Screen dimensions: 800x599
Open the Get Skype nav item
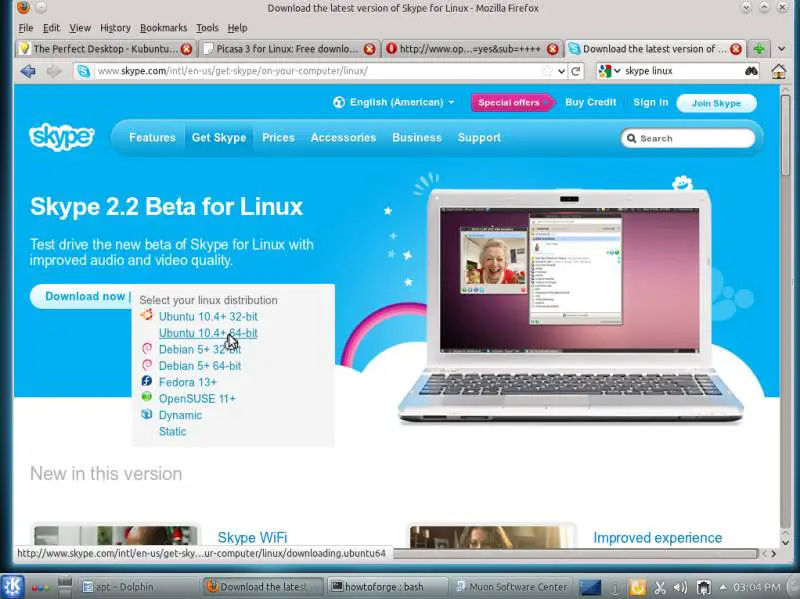click(219, 138)
